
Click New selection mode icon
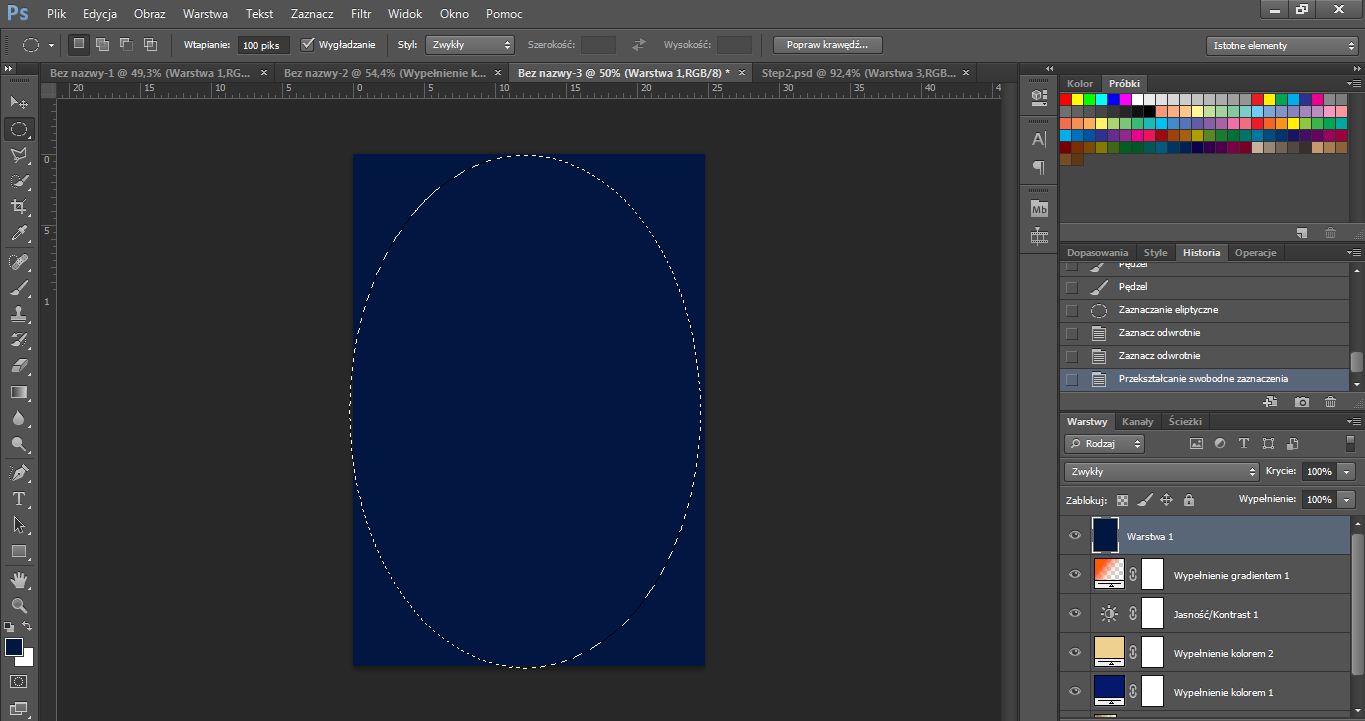(x=78, y=45)
